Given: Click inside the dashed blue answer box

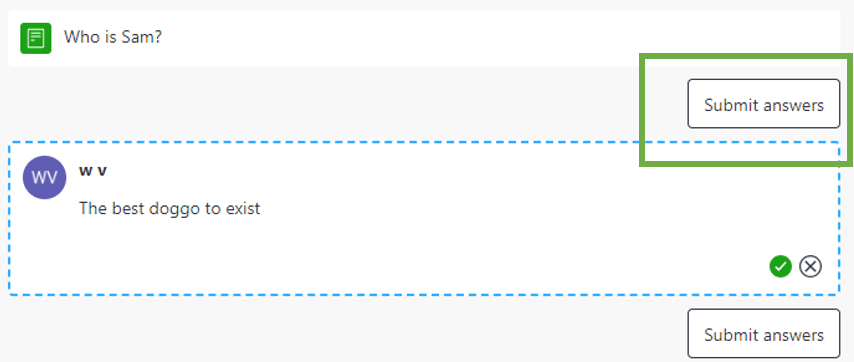Looking at the screenshot, I should tap(424, 218).
